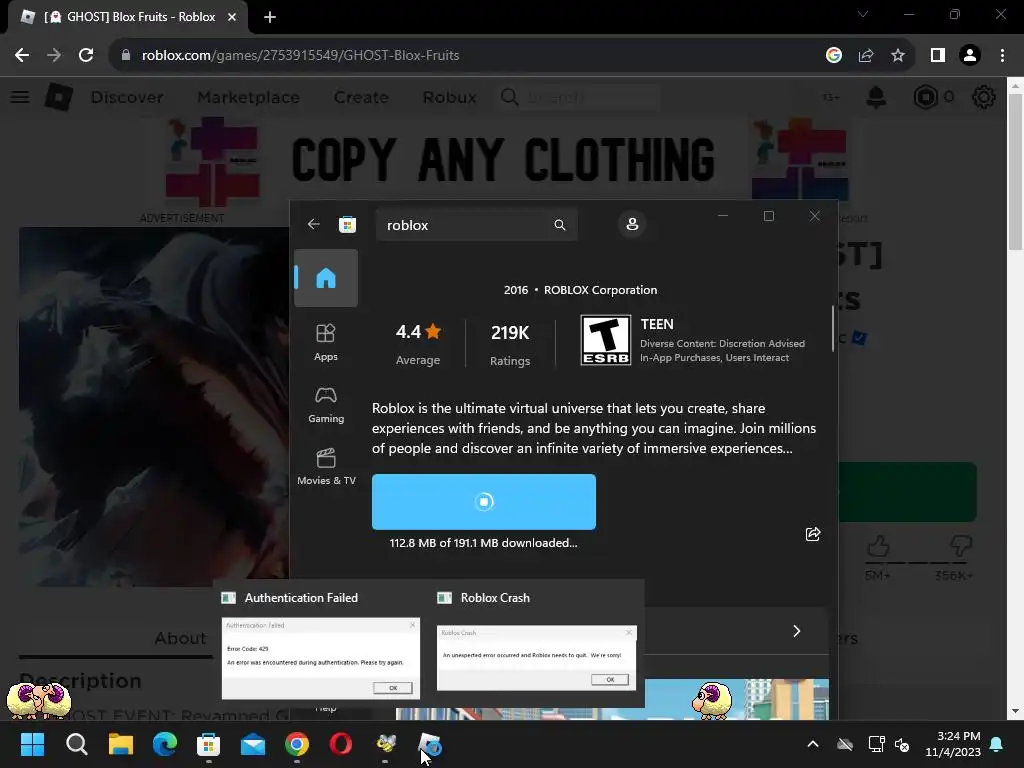Close the GHOST Blox Fruits tab
Image resolution: width=1024 pixels, height=768 pixels.
232,17
